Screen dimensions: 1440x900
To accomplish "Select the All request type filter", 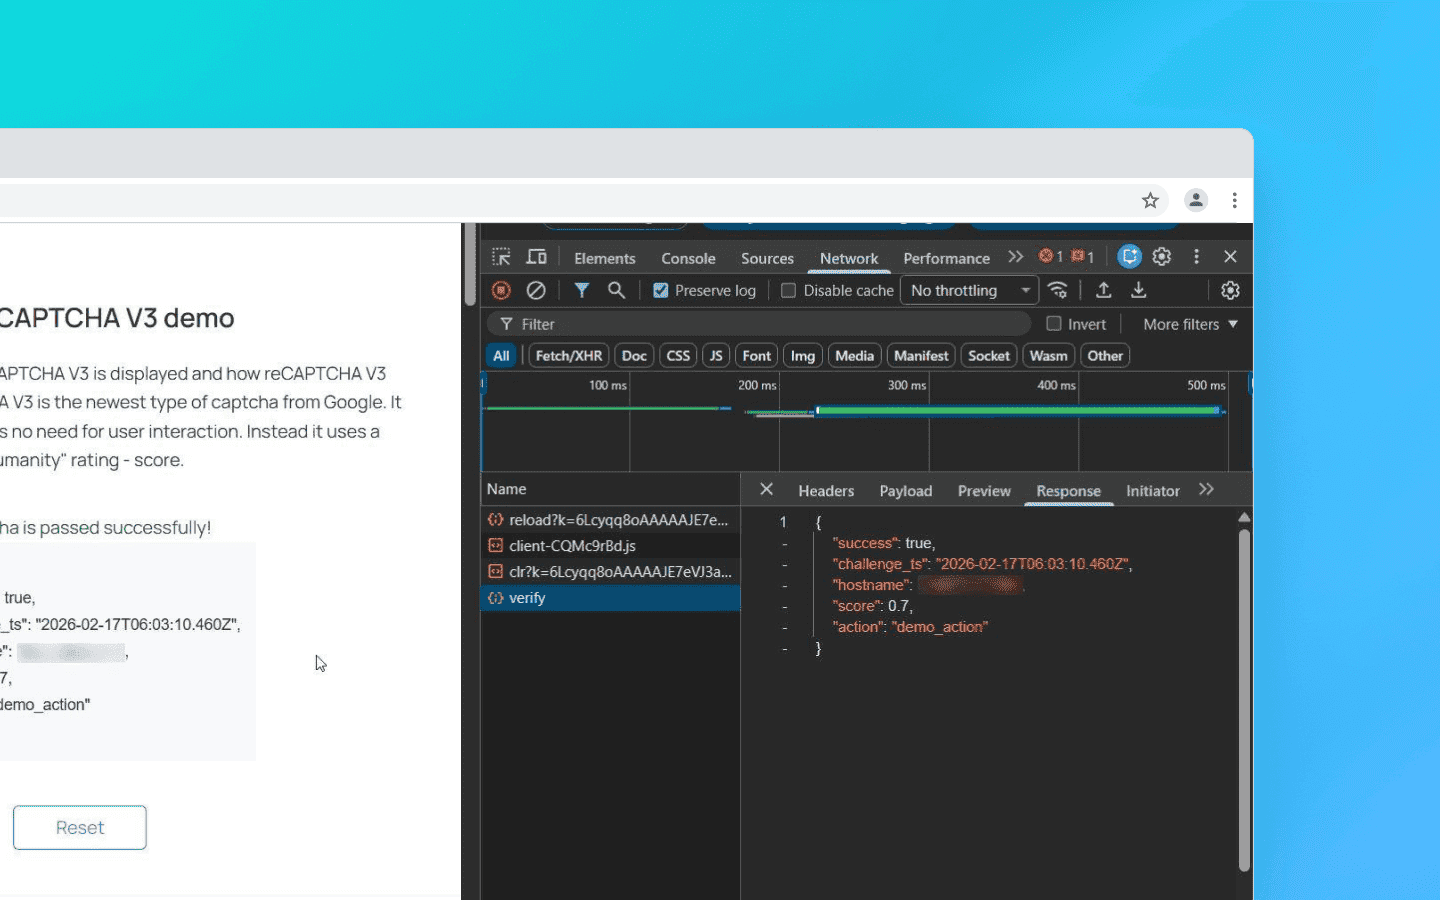I will 501,356.
